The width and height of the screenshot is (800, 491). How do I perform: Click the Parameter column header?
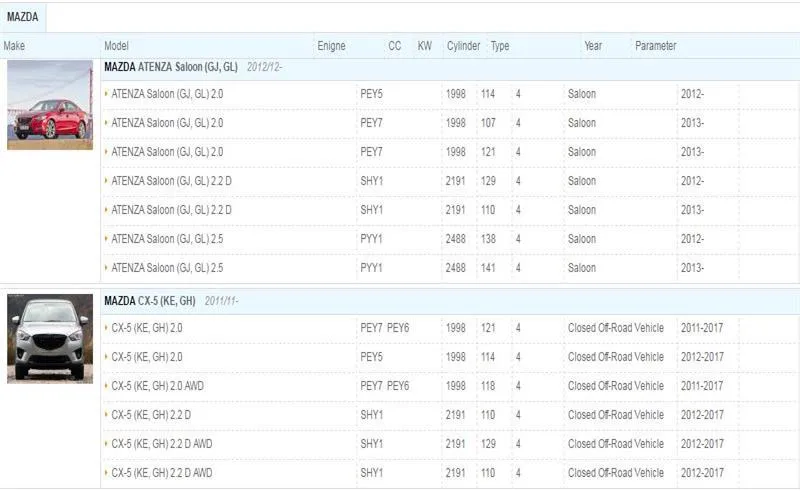tap(656, 46)
